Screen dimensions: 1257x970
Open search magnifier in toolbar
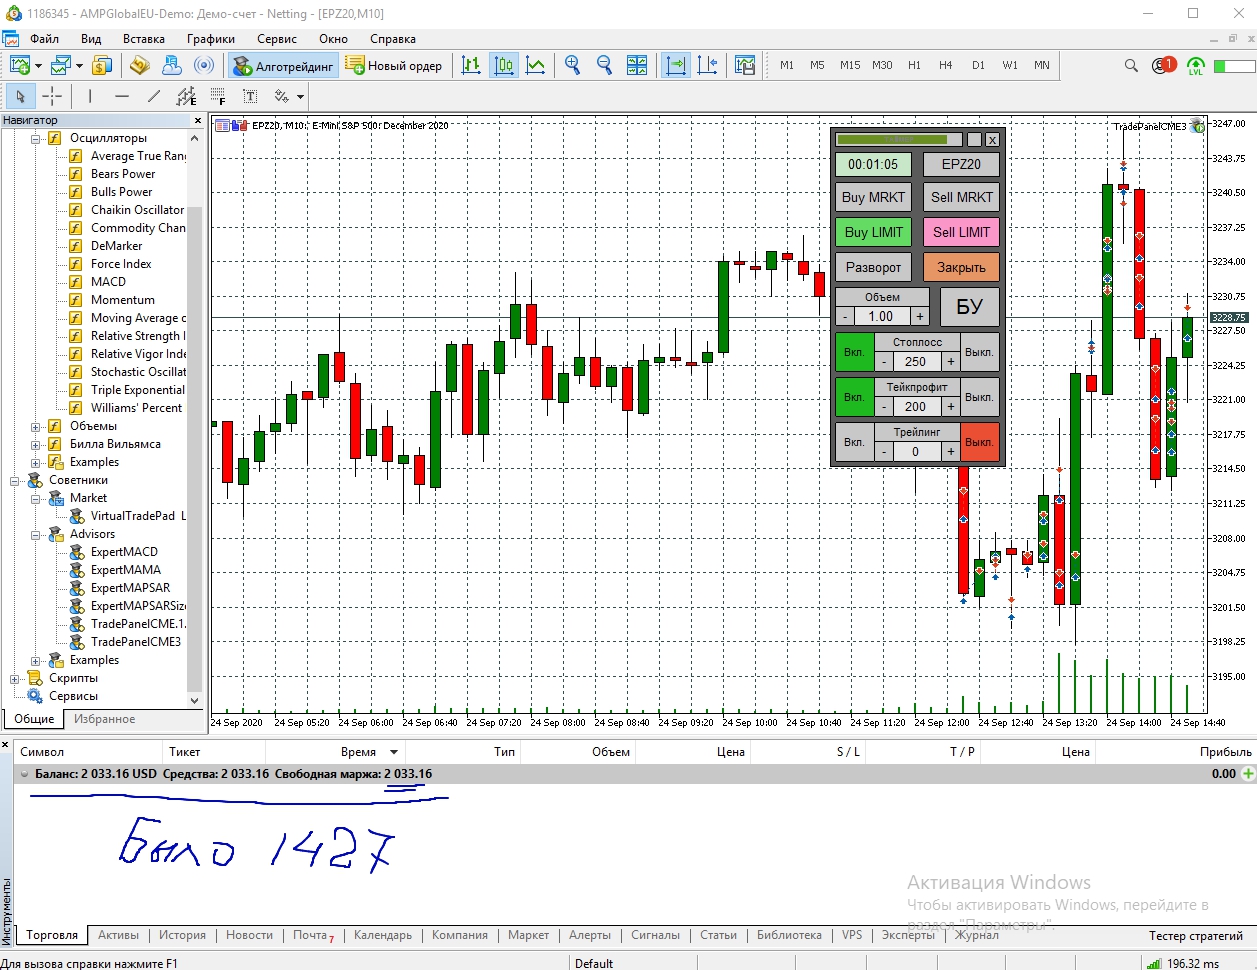click(x=1131, y=65)
